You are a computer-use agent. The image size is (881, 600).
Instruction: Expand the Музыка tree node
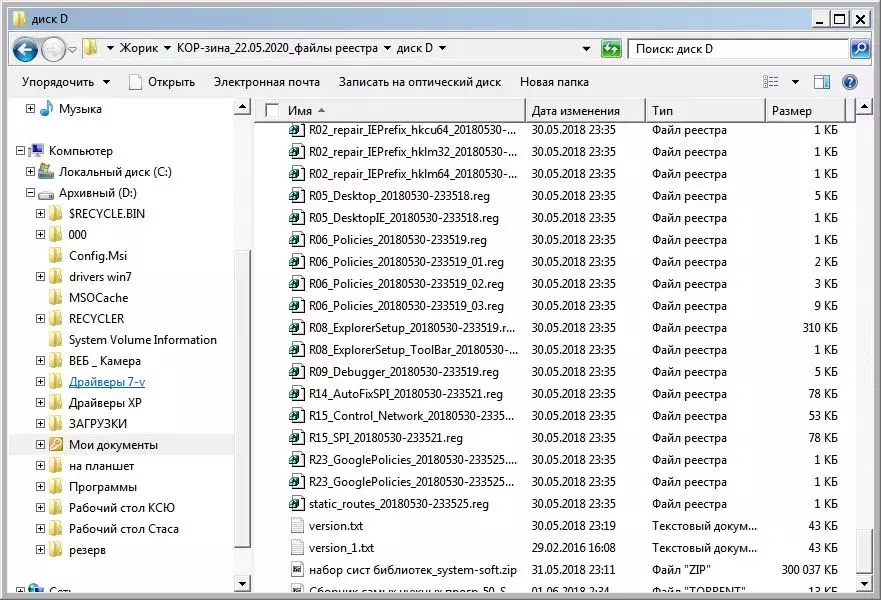(x=30, y=108)
